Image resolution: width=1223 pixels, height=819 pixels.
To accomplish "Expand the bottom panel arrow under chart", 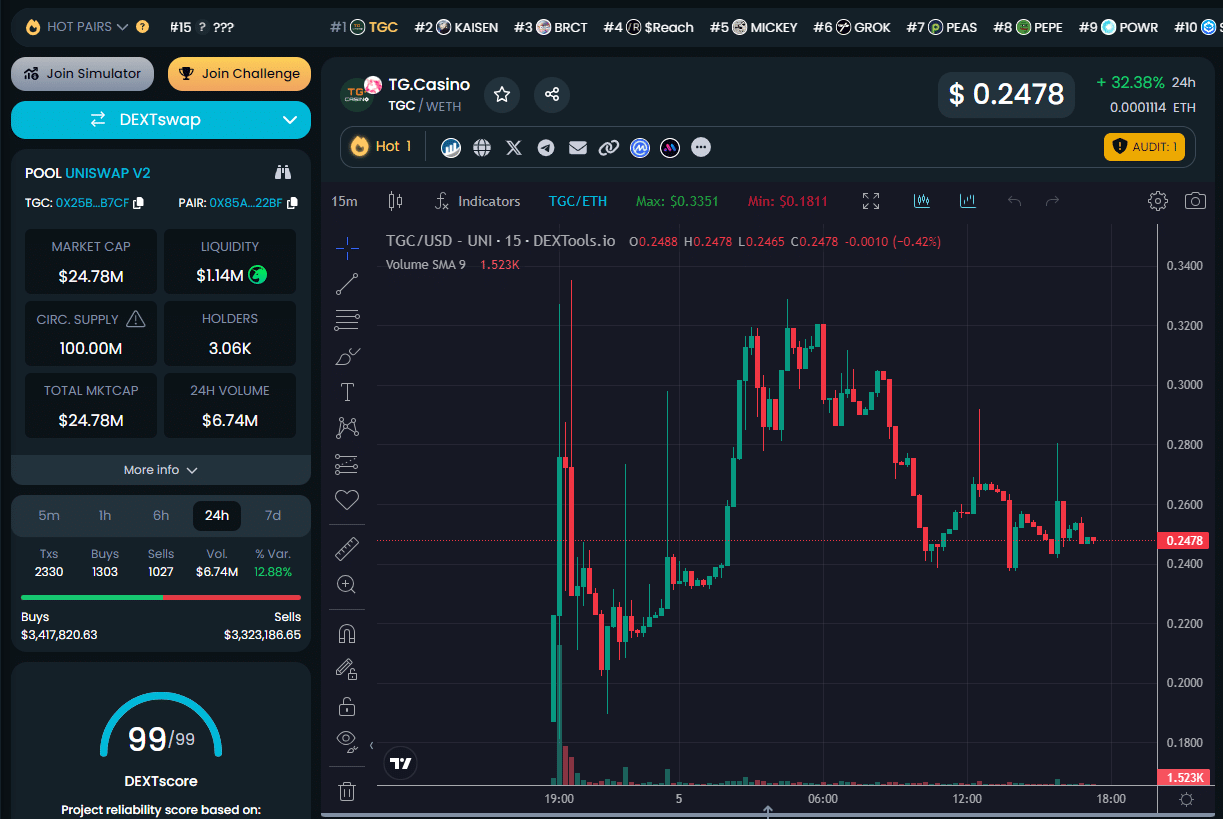I will click(x=768, y=810).
